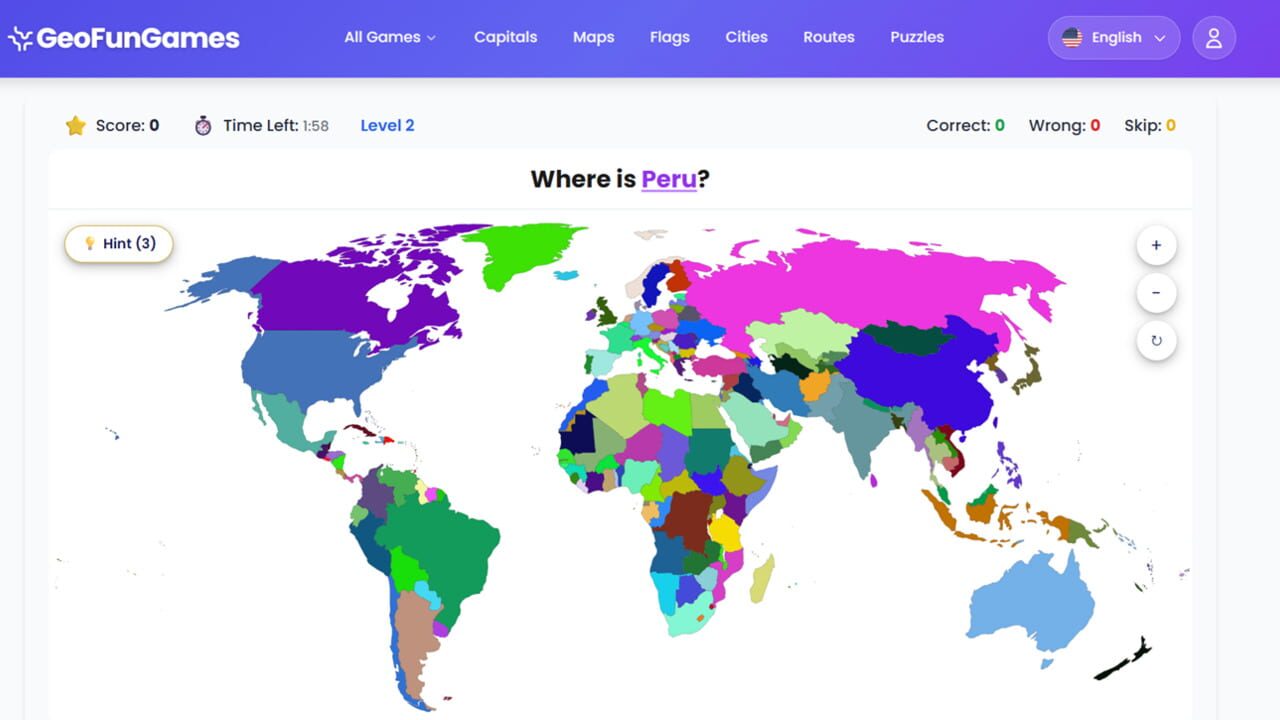Image resolution: width=1280 pixels, height=720 pixels.
Task: Click the gold star score icon
Action: pyautogui.click(x=75, y=126)
